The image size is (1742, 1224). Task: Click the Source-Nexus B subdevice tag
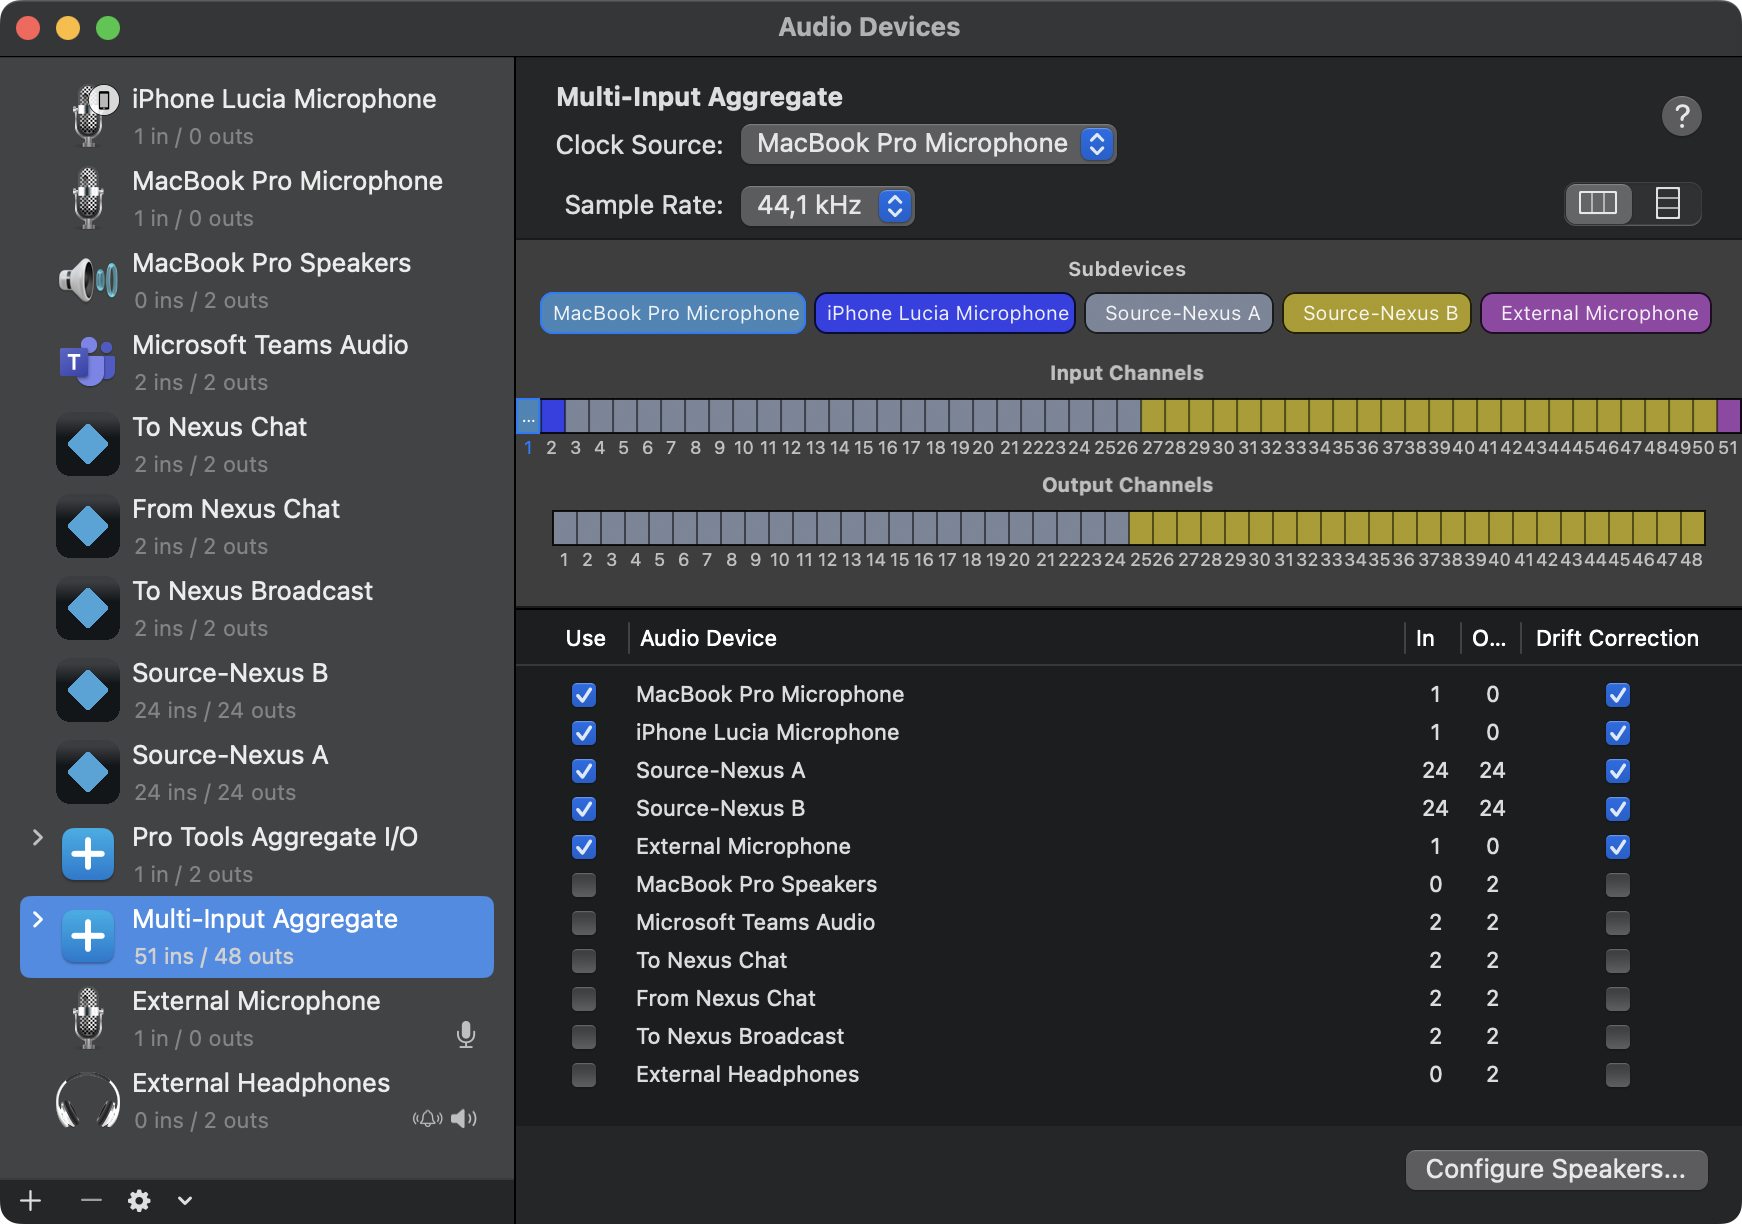coord(1377,313)
